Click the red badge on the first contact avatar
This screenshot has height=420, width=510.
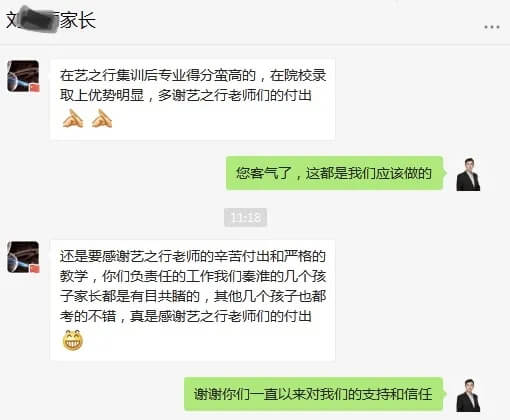click(35, 88)
